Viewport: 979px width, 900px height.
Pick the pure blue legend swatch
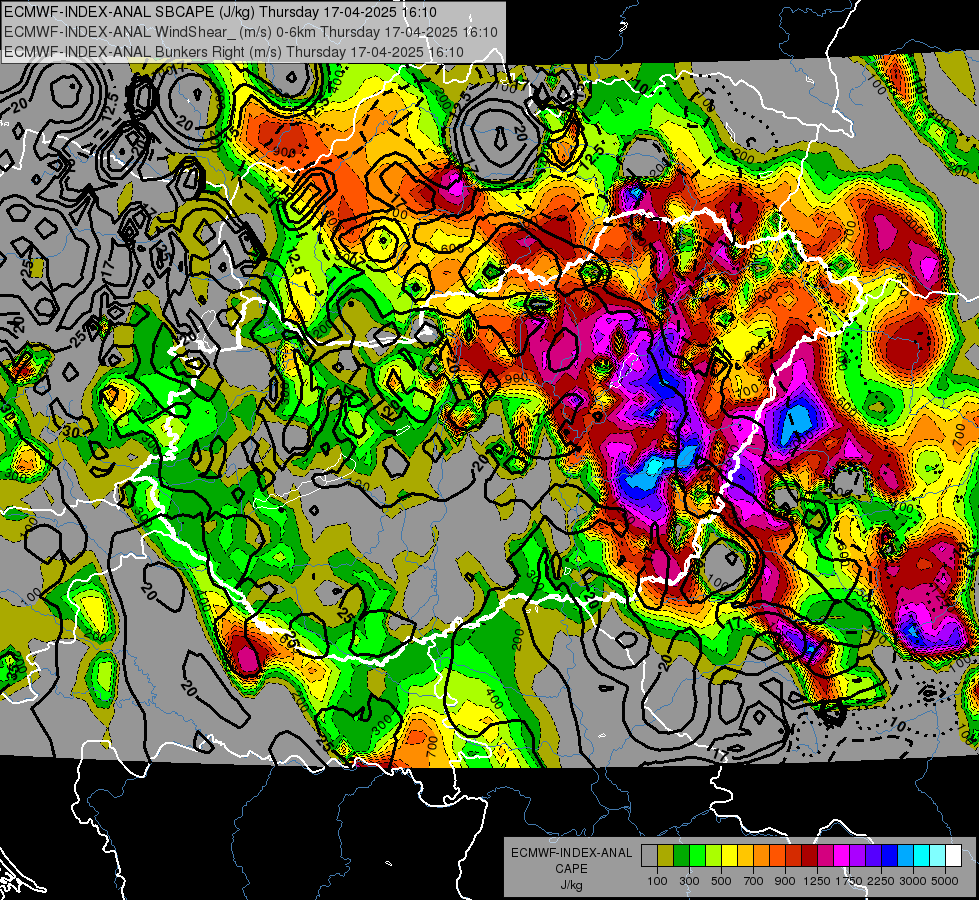[890, 856]
